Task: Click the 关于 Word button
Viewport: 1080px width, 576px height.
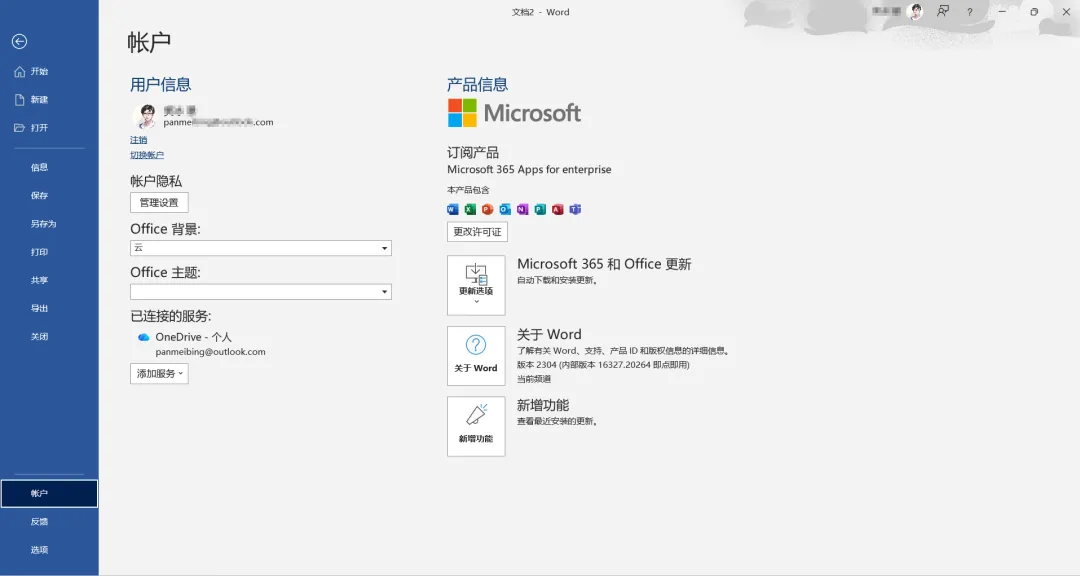Action: coord(476,356)
